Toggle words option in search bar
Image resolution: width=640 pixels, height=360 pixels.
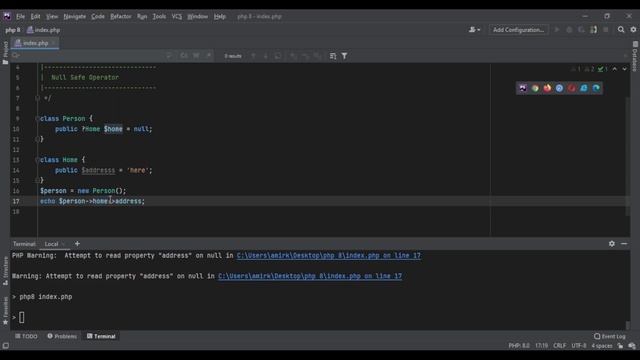tap(196, 56)
